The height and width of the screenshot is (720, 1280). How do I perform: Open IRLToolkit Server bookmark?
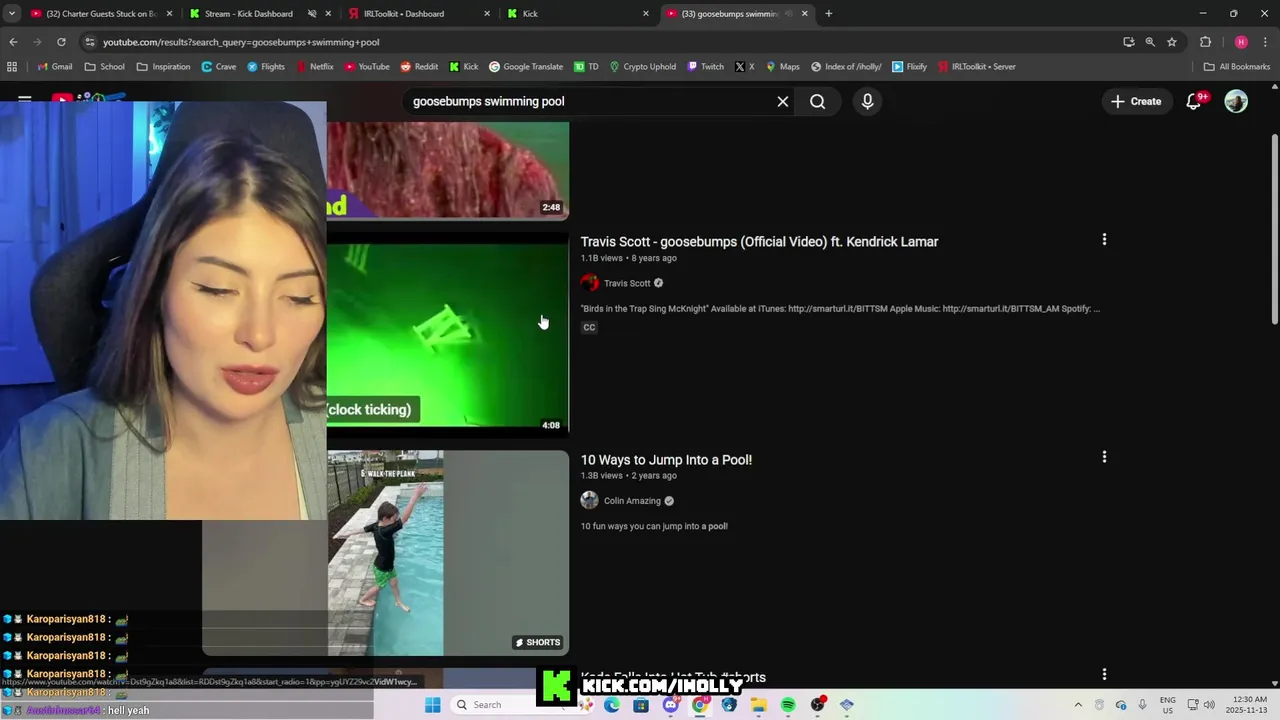pos(975,67)
